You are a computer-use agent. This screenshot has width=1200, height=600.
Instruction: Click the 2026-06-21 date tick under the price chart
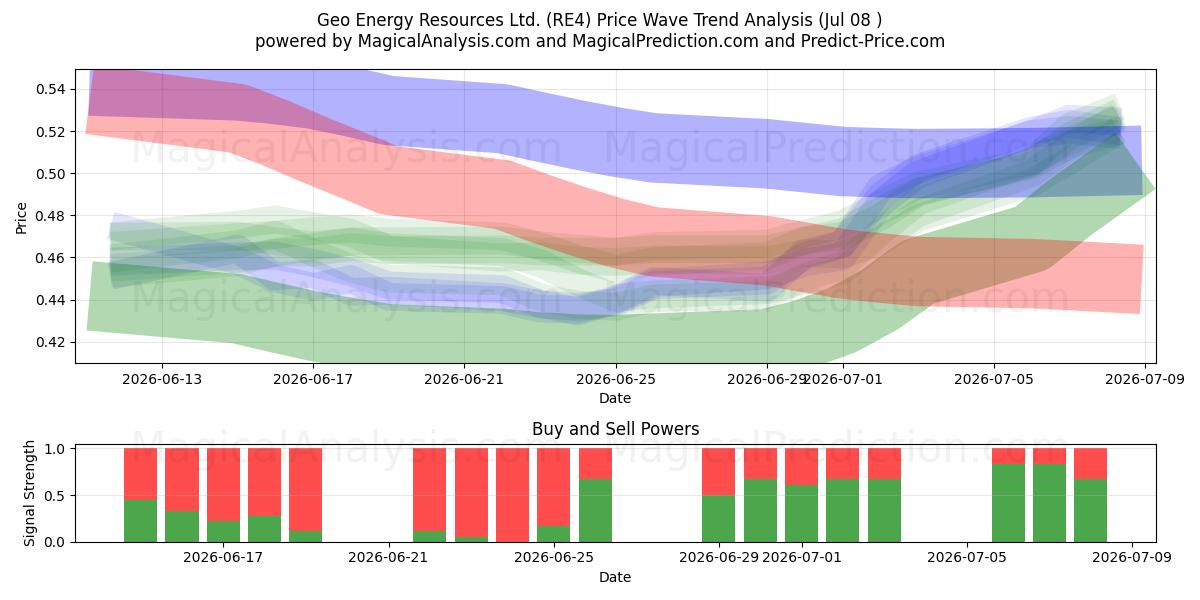pos(464,379)
